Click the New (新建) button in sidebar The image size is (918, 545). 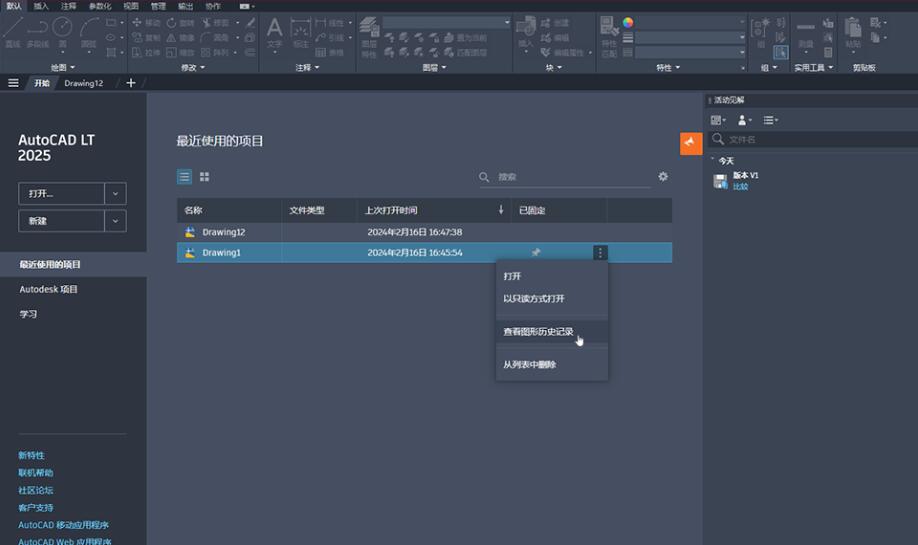[x=61, y=221]
